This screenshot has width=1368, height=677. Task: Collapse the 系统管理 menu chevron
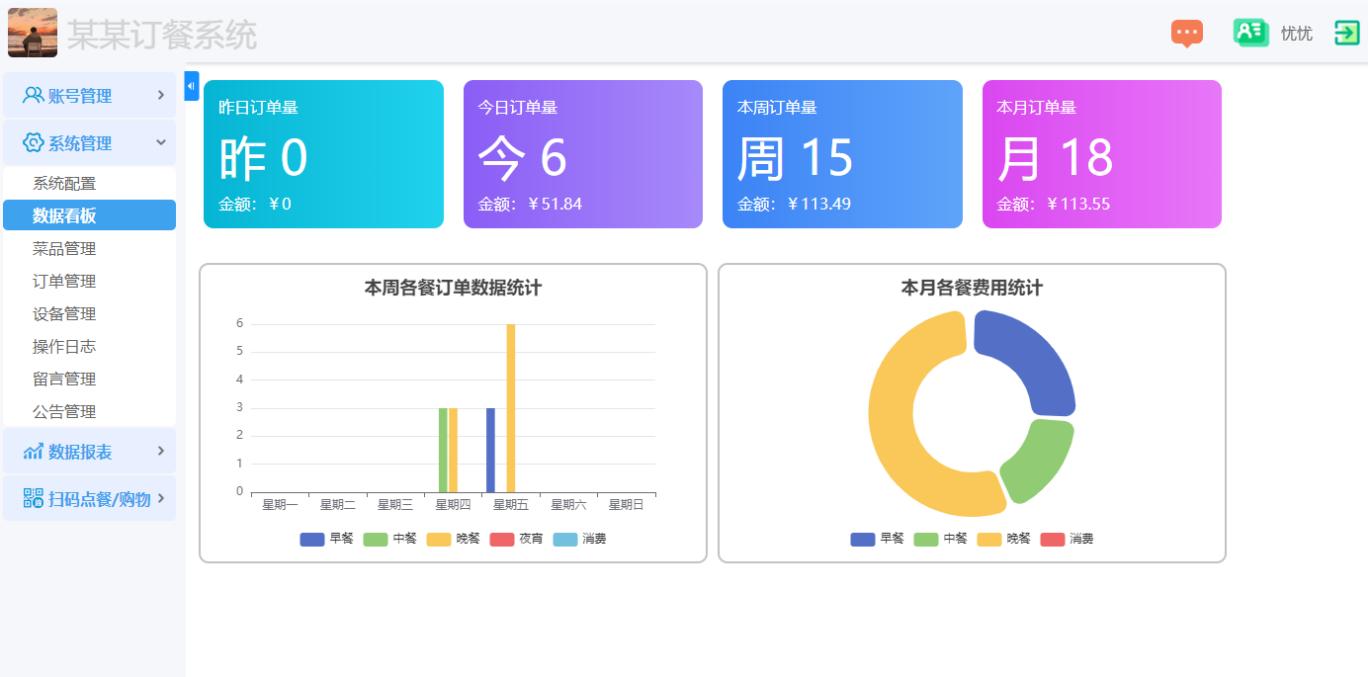161,143
